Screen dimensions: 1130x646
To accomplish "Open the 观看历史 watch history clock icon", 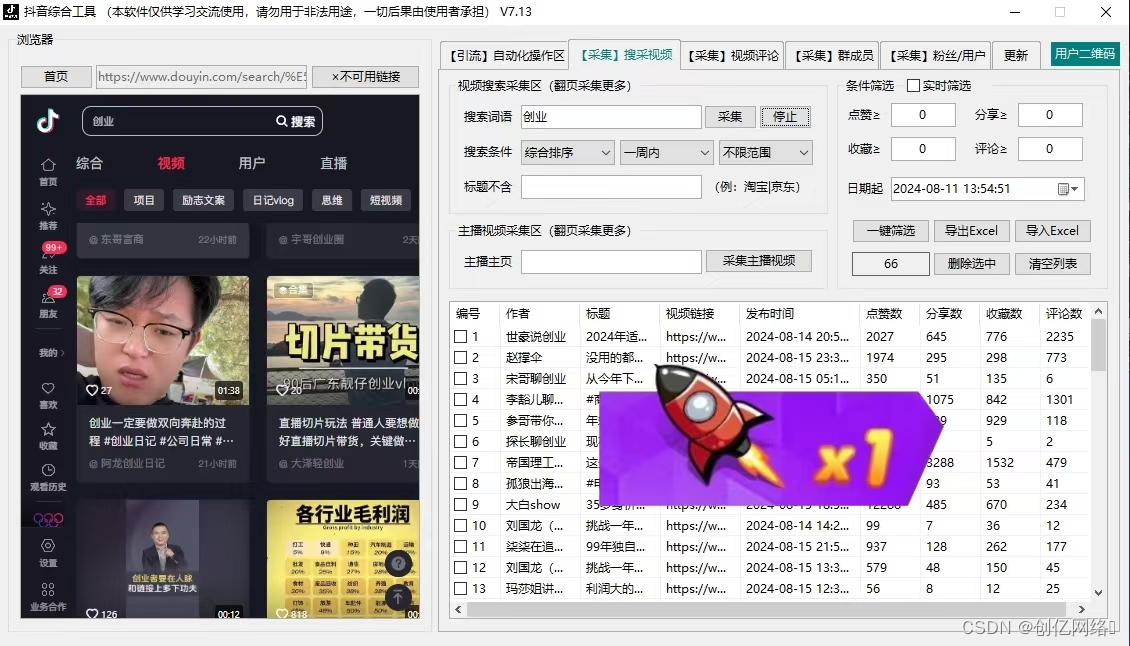I will (48, 470).
